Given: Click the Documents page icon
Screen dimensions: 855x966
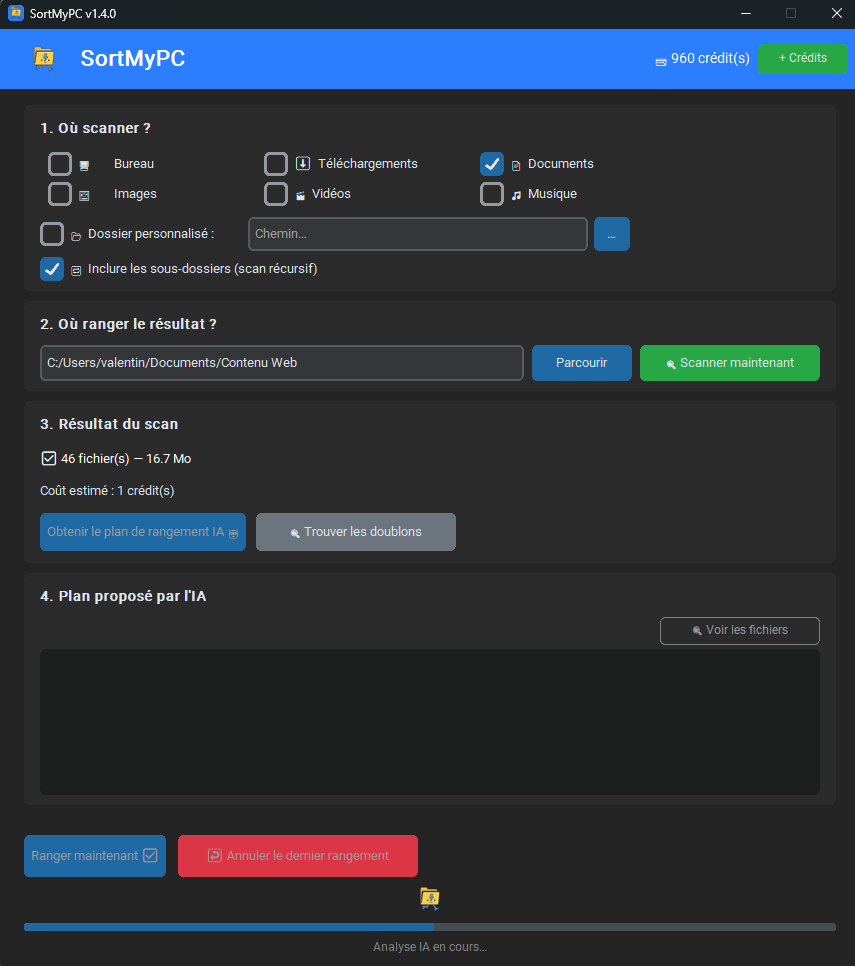Looking at the screenshot, I should (516, 165).
